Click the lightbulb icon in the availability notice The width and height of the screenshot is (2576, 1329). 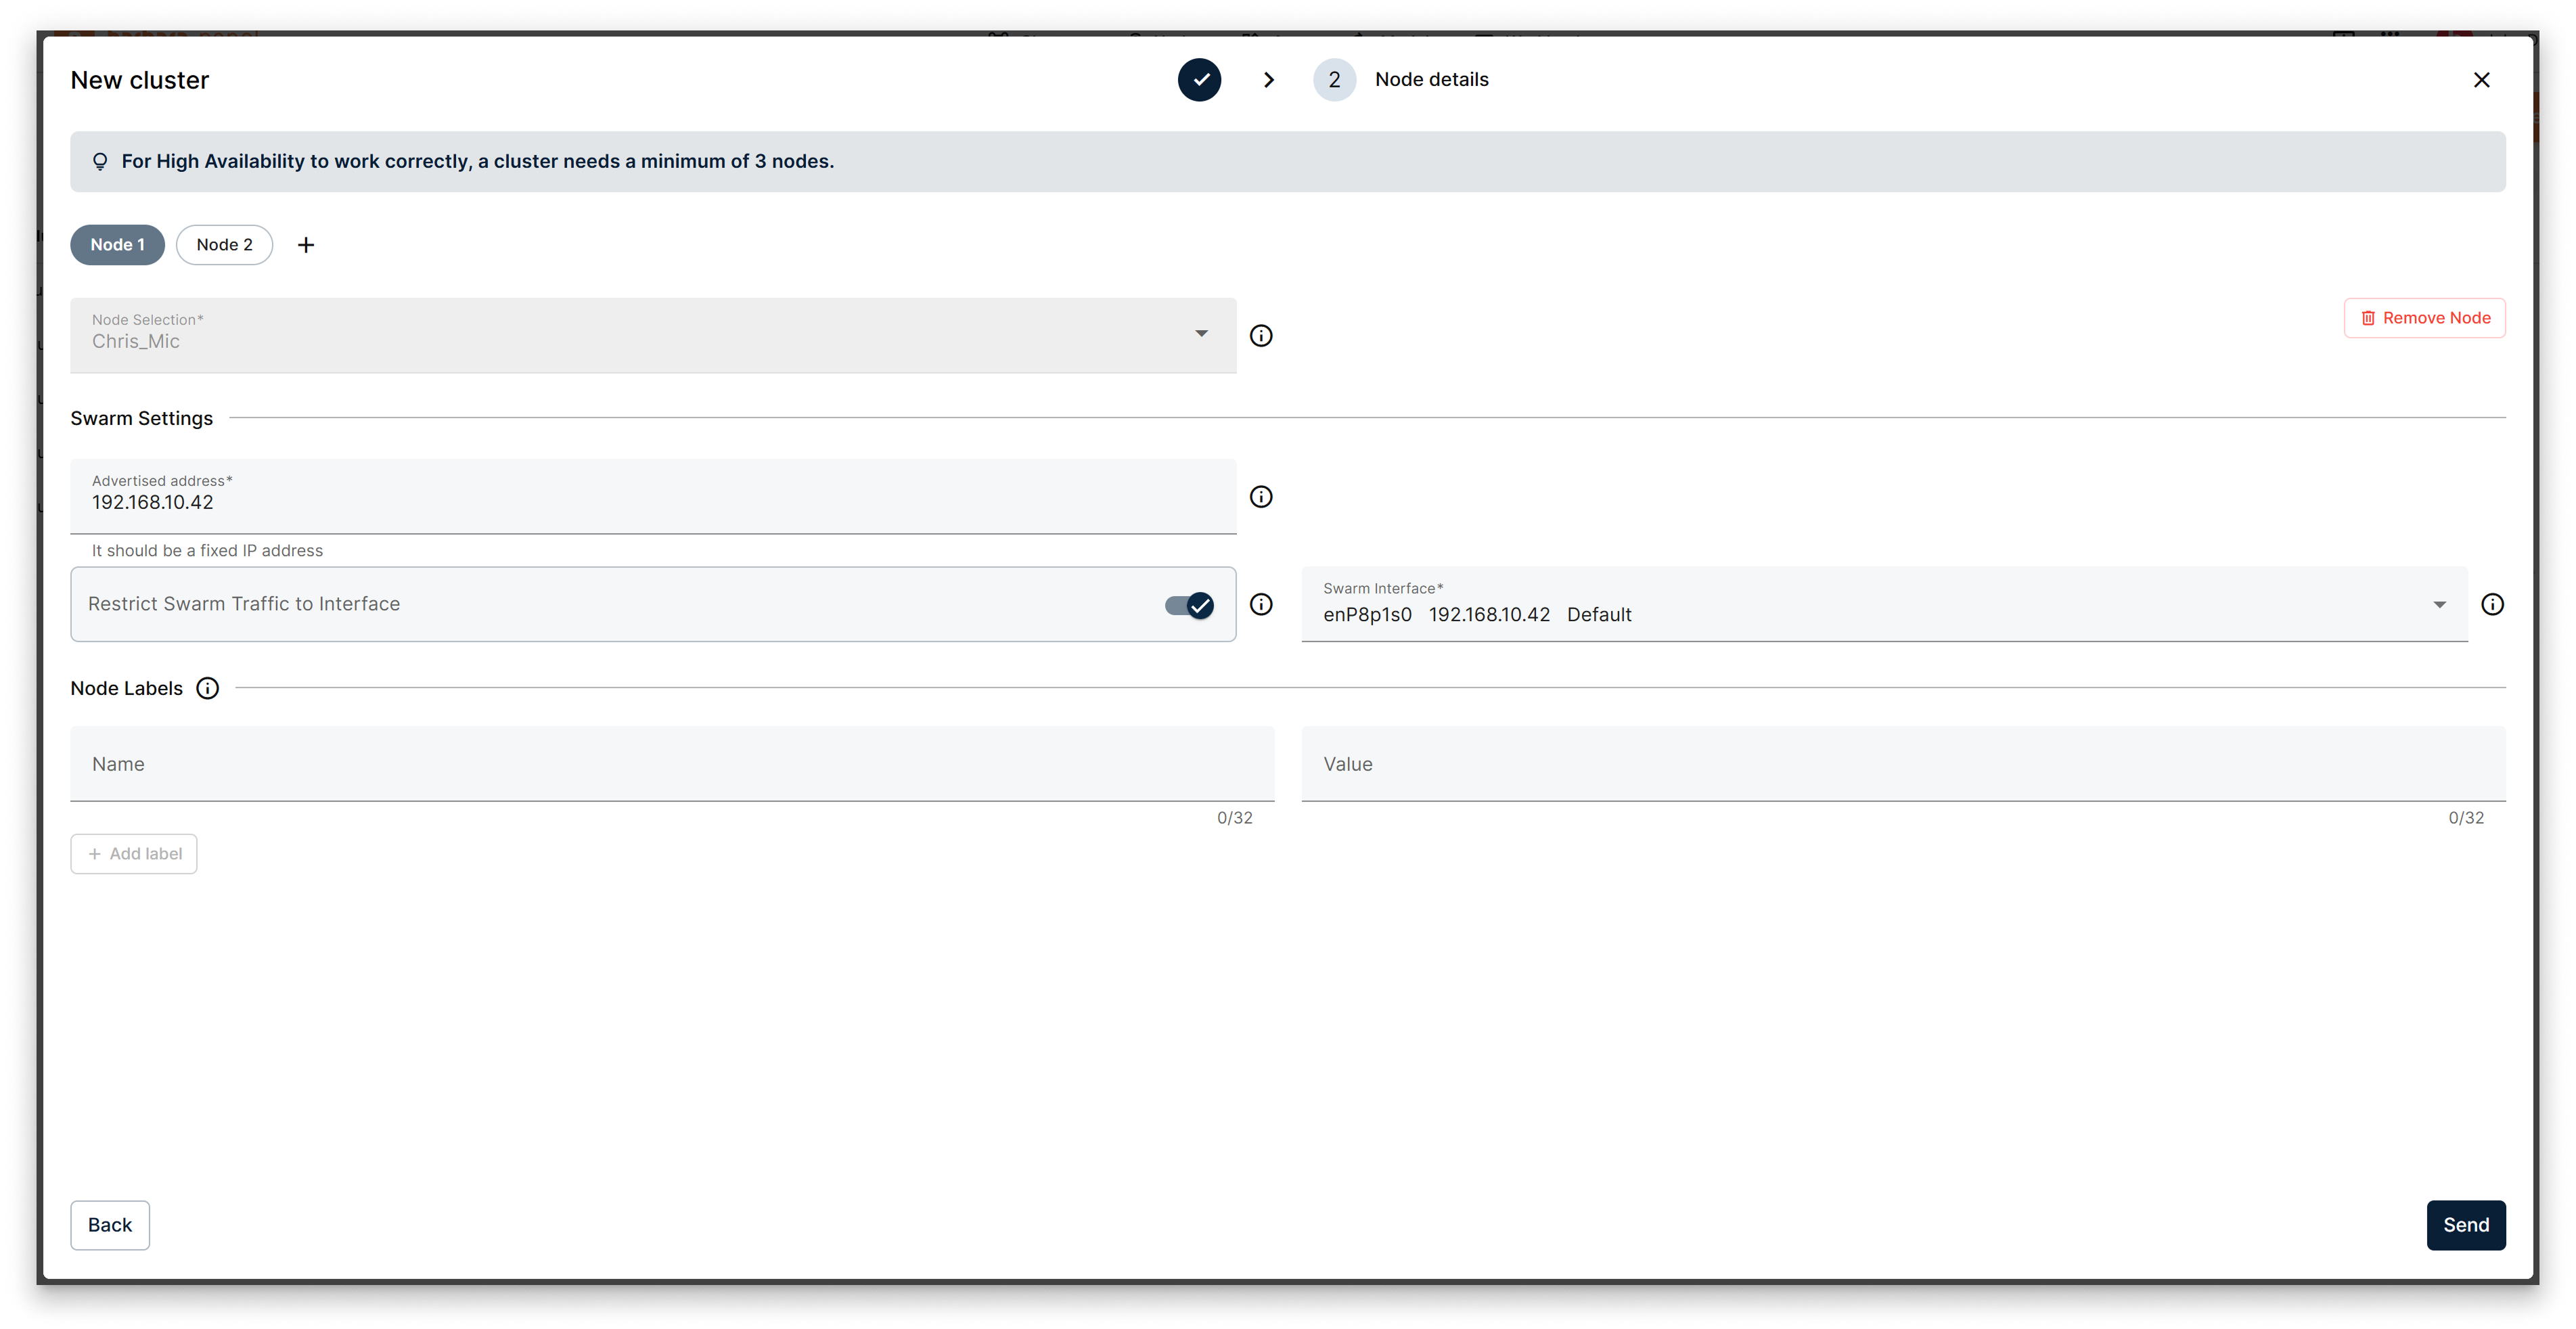(x=100, y=161)
